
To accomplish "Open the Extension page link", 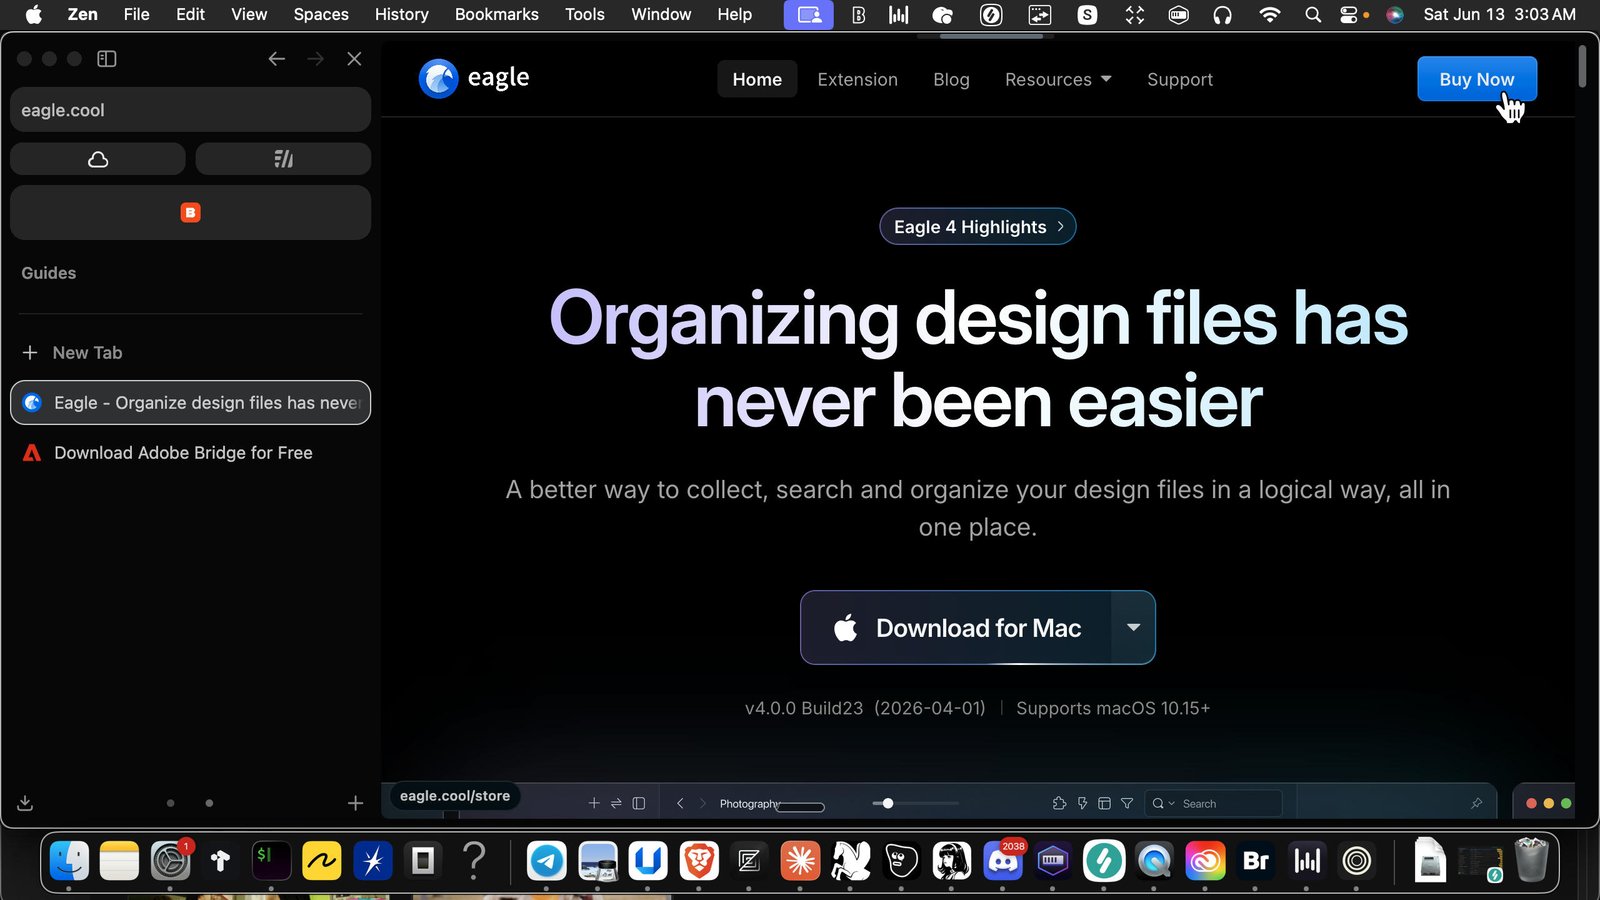I will pos(857,79).
